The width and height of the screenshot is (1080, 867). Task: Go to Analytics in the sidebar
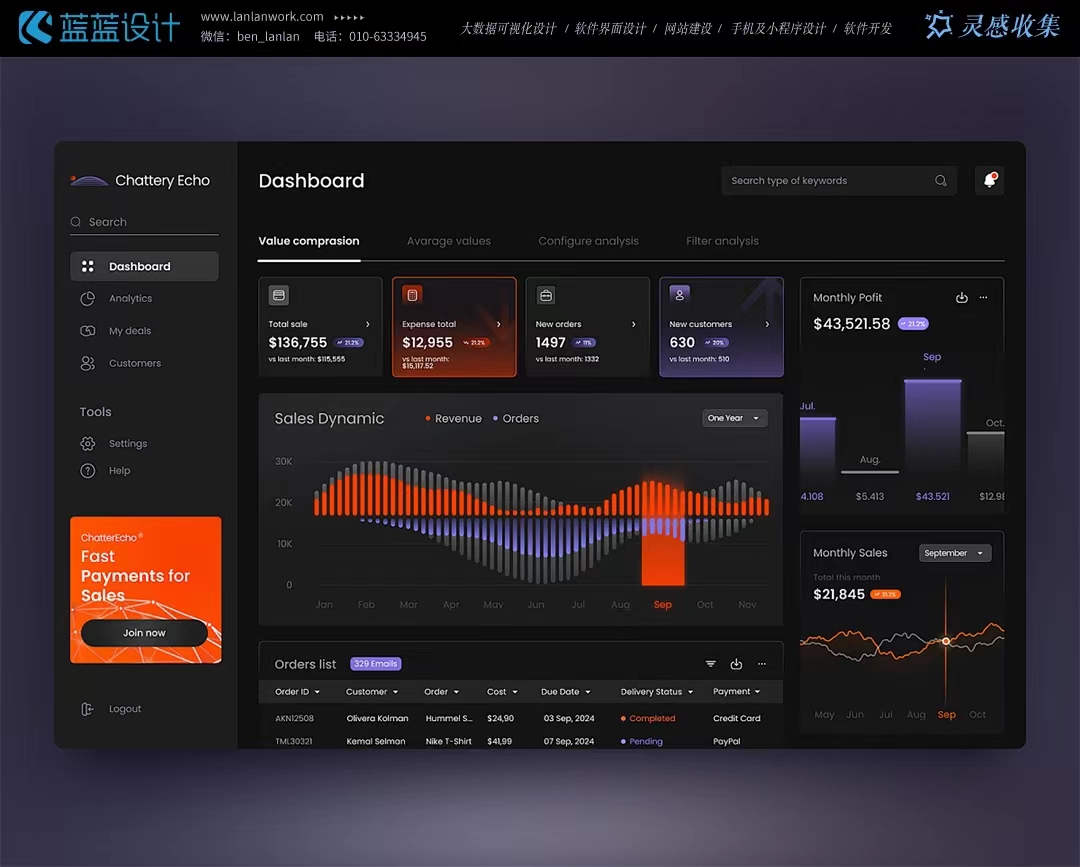pos(130,299)
